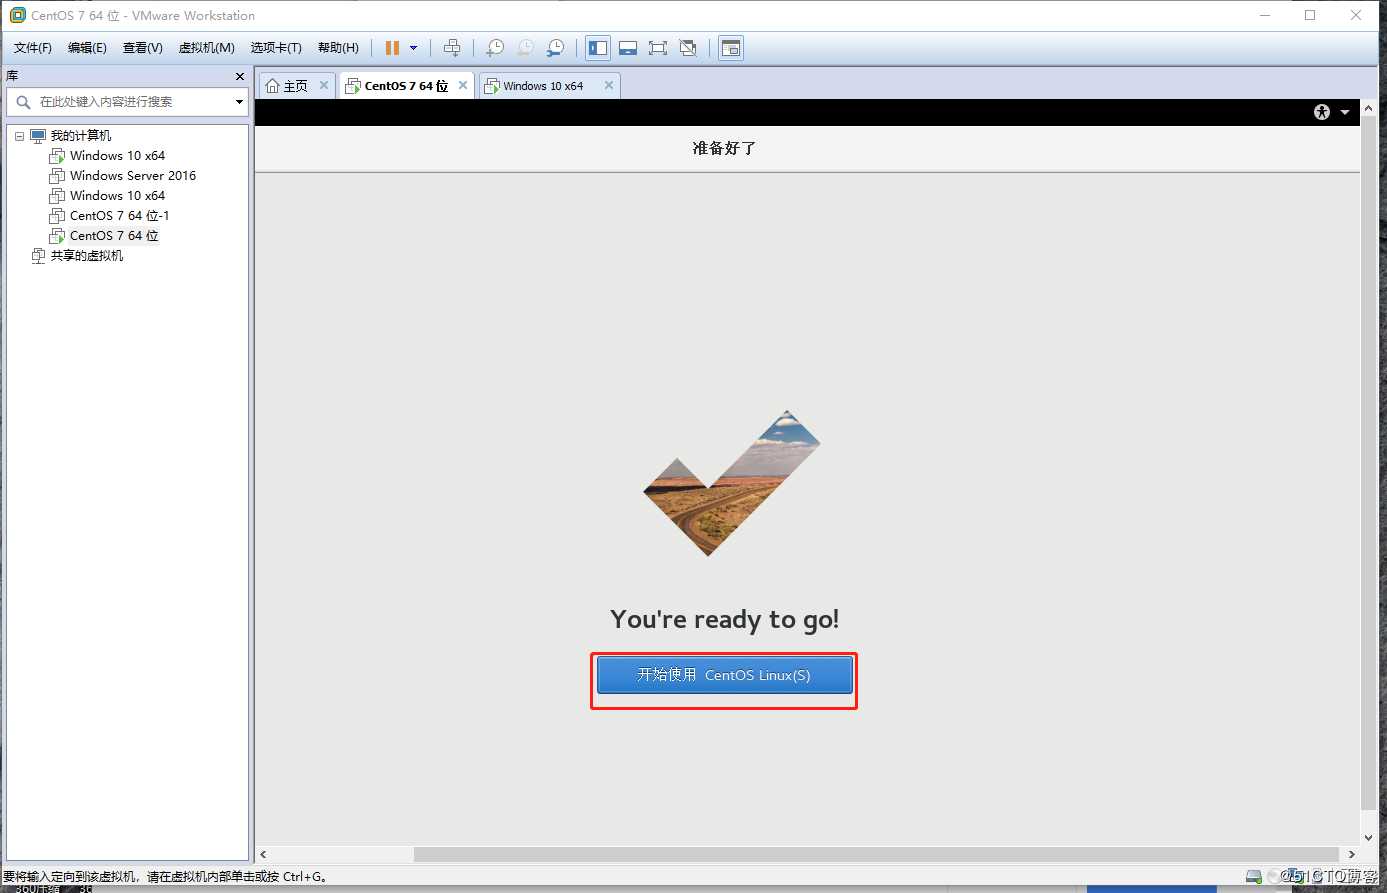Open the snapshot manager icon
Viewport: 1387px width, 893px height.
[555, 48]
